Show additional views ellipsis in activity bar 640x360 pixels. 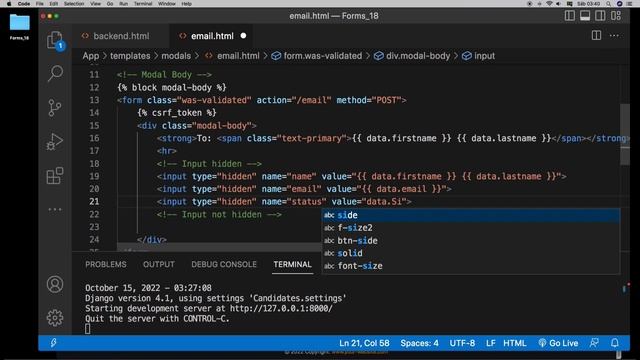tap(55, 209)
